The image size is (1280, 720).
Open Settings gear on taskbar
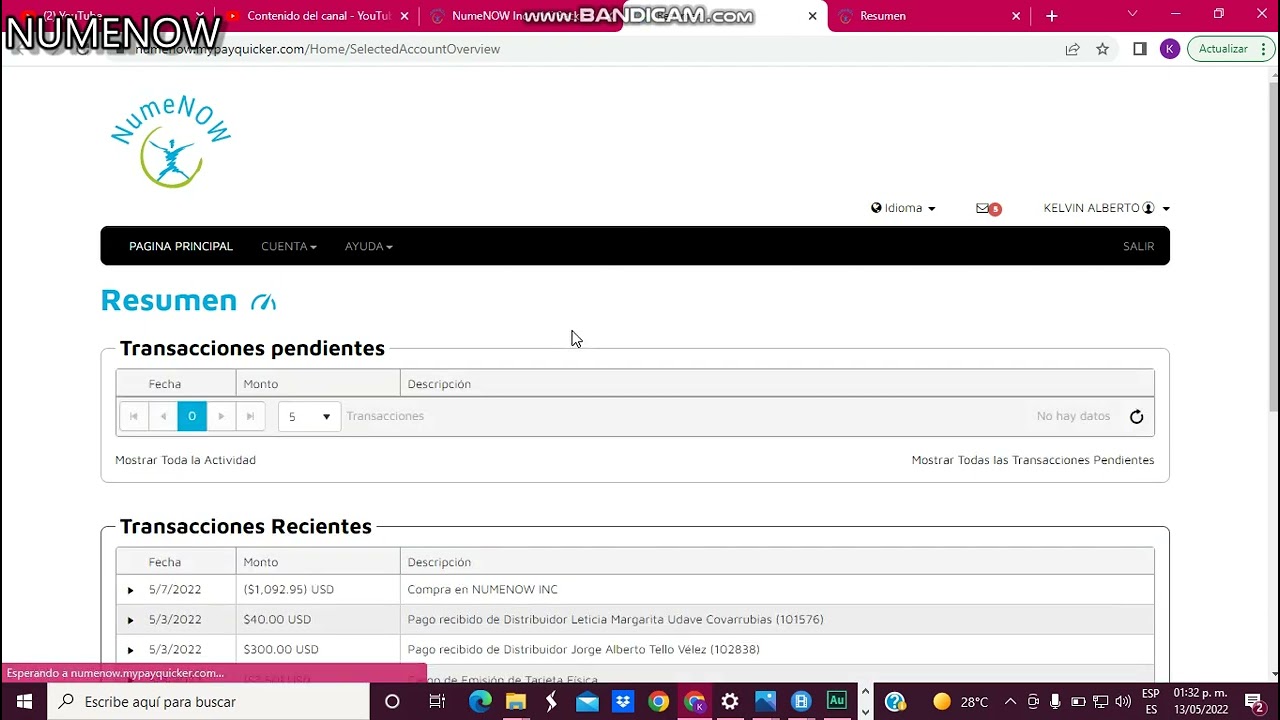point(730,702)
